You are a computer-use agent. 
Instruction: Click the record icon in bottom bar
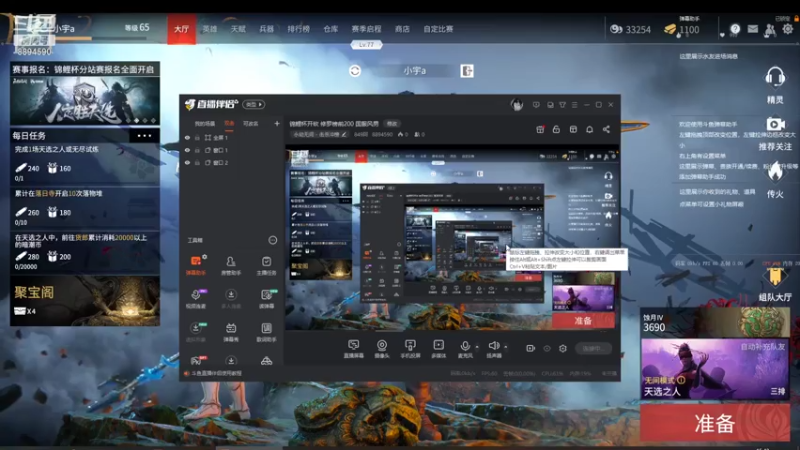(x=530, y=348)
